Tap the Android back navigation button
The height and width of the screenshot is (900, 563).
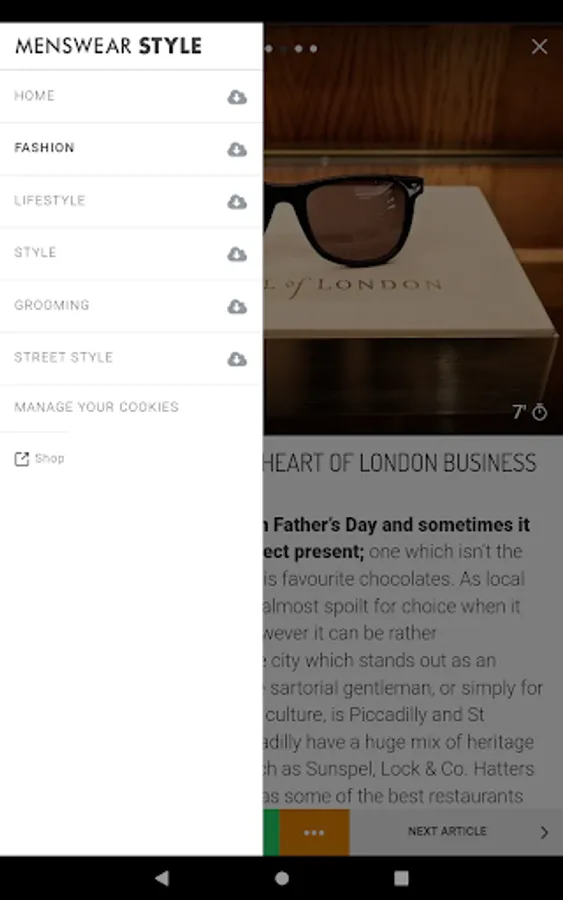point(162,878)
